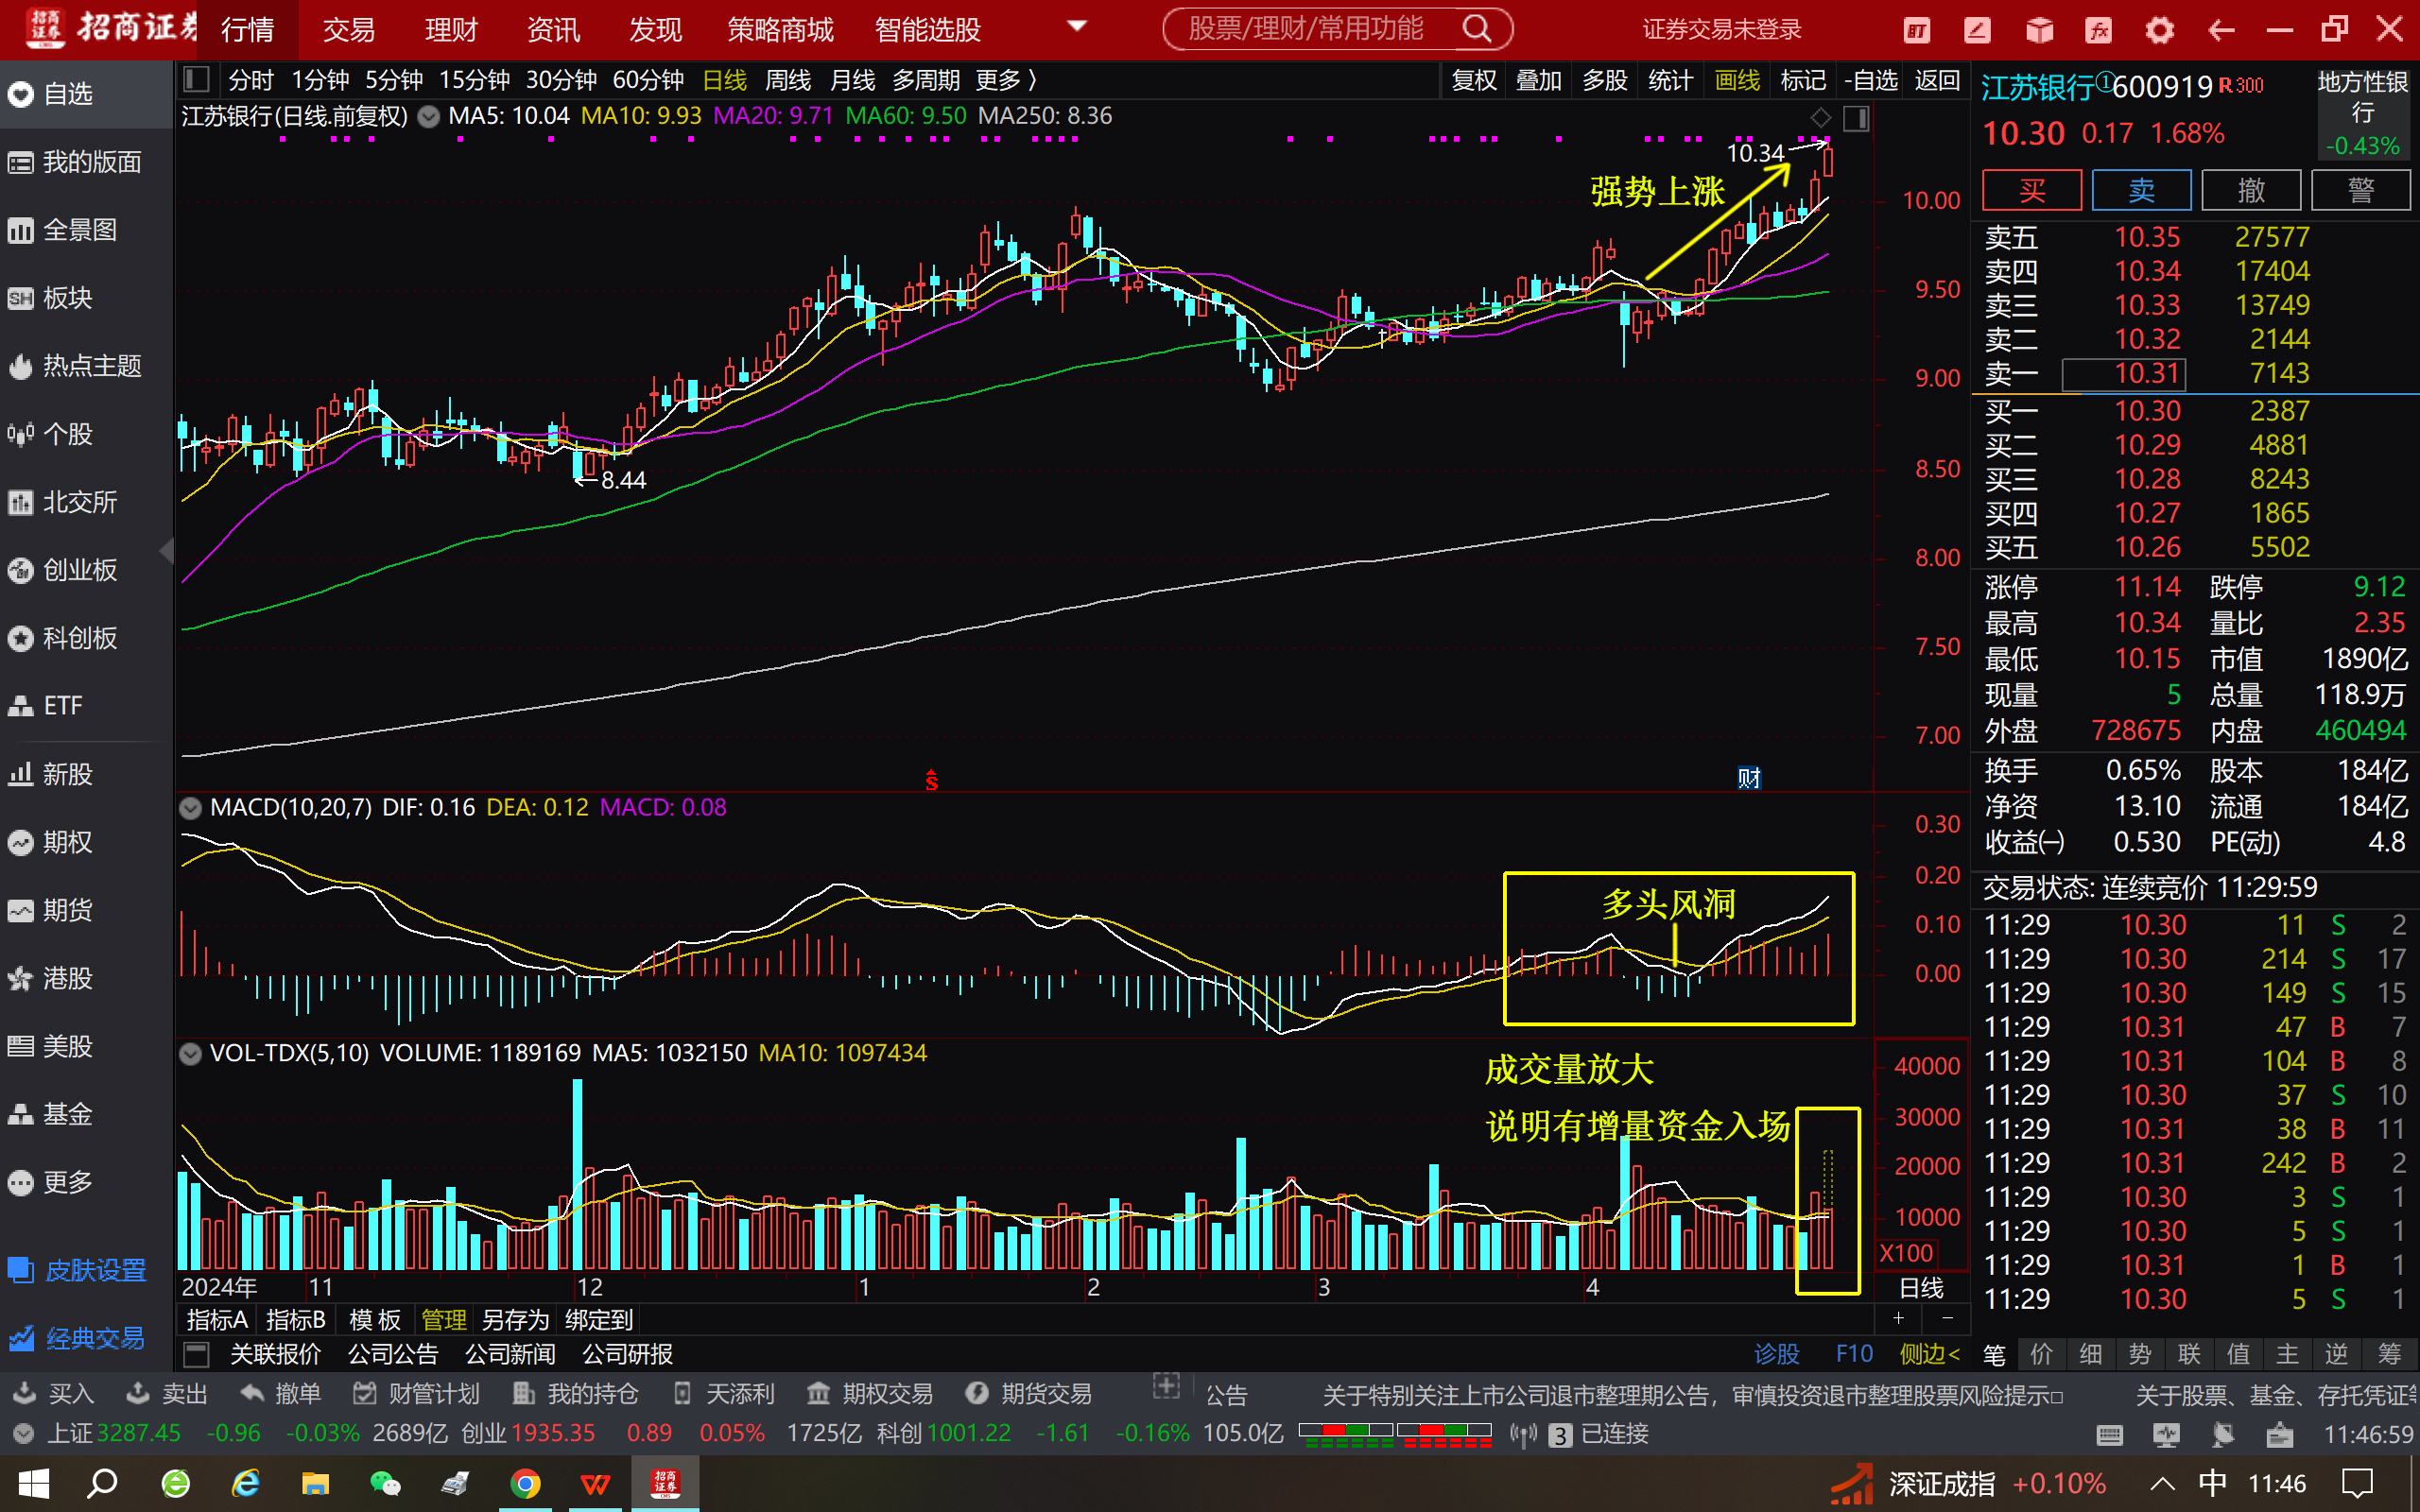
Task: Switch to 公司公告 tab
Action: (393, 1354)
